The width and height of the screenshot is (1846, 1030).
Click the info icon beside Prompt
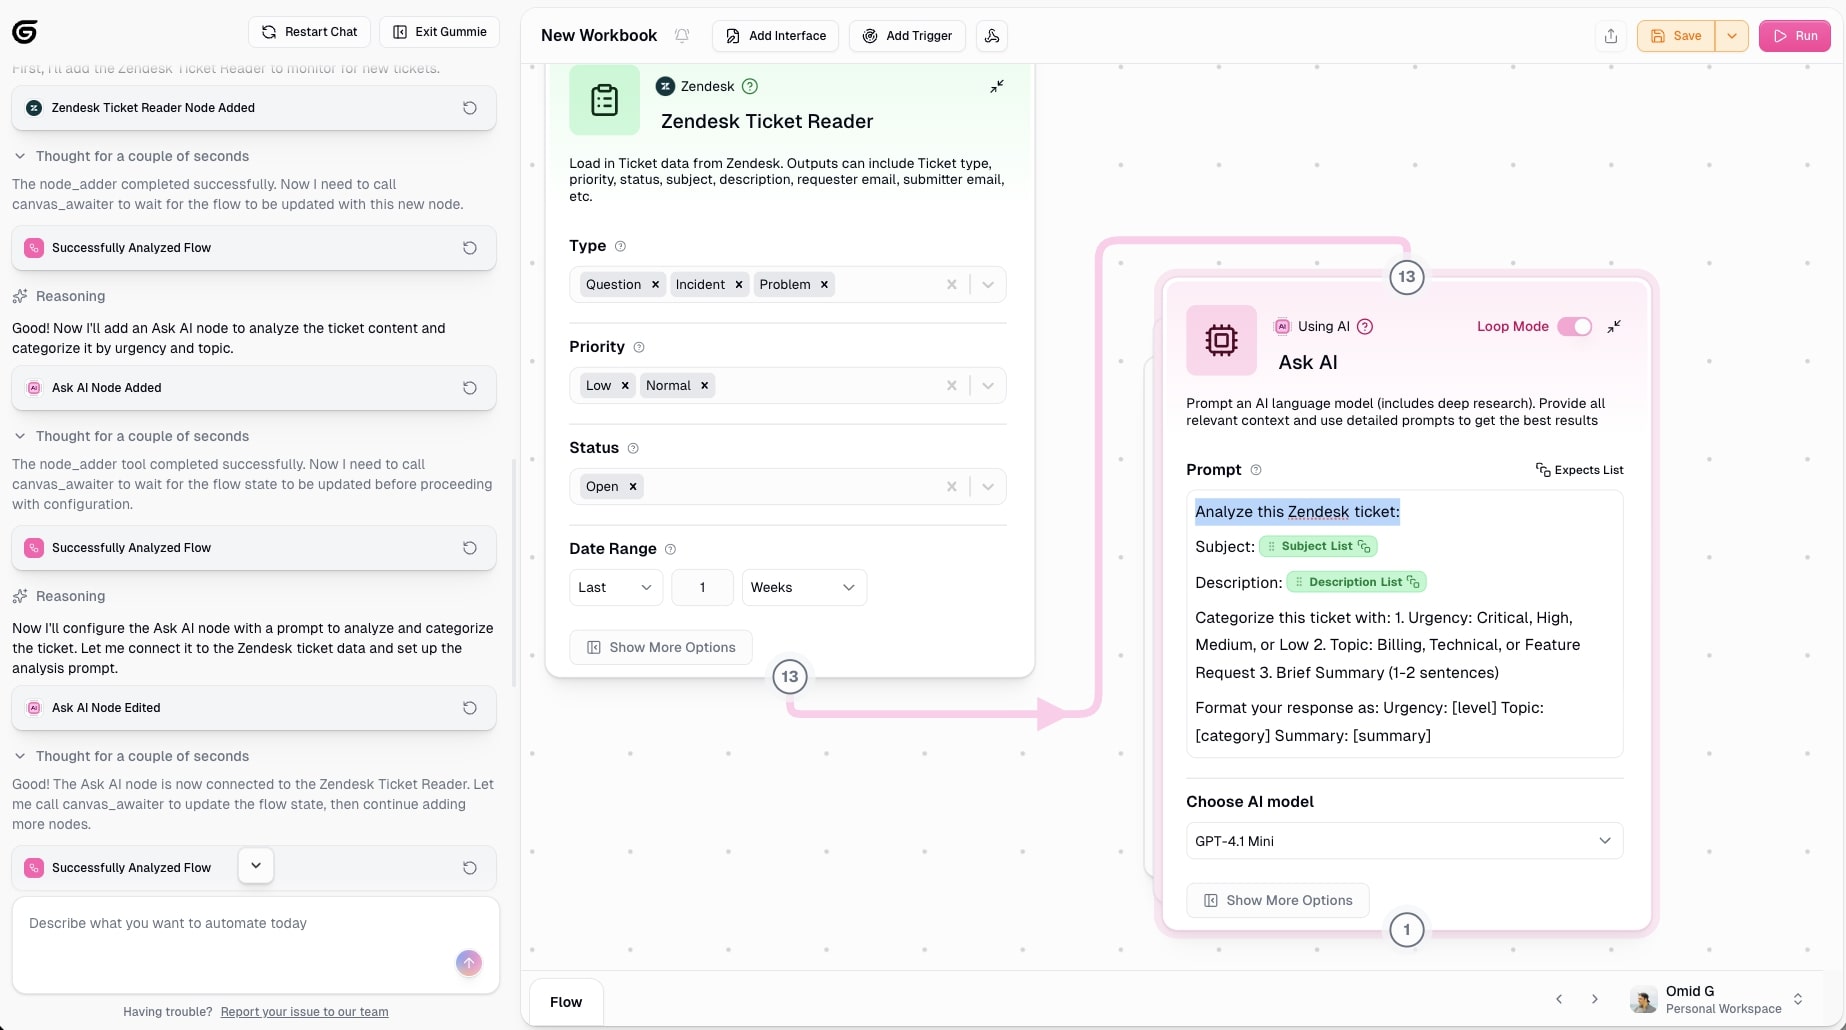coord(1256,470)
